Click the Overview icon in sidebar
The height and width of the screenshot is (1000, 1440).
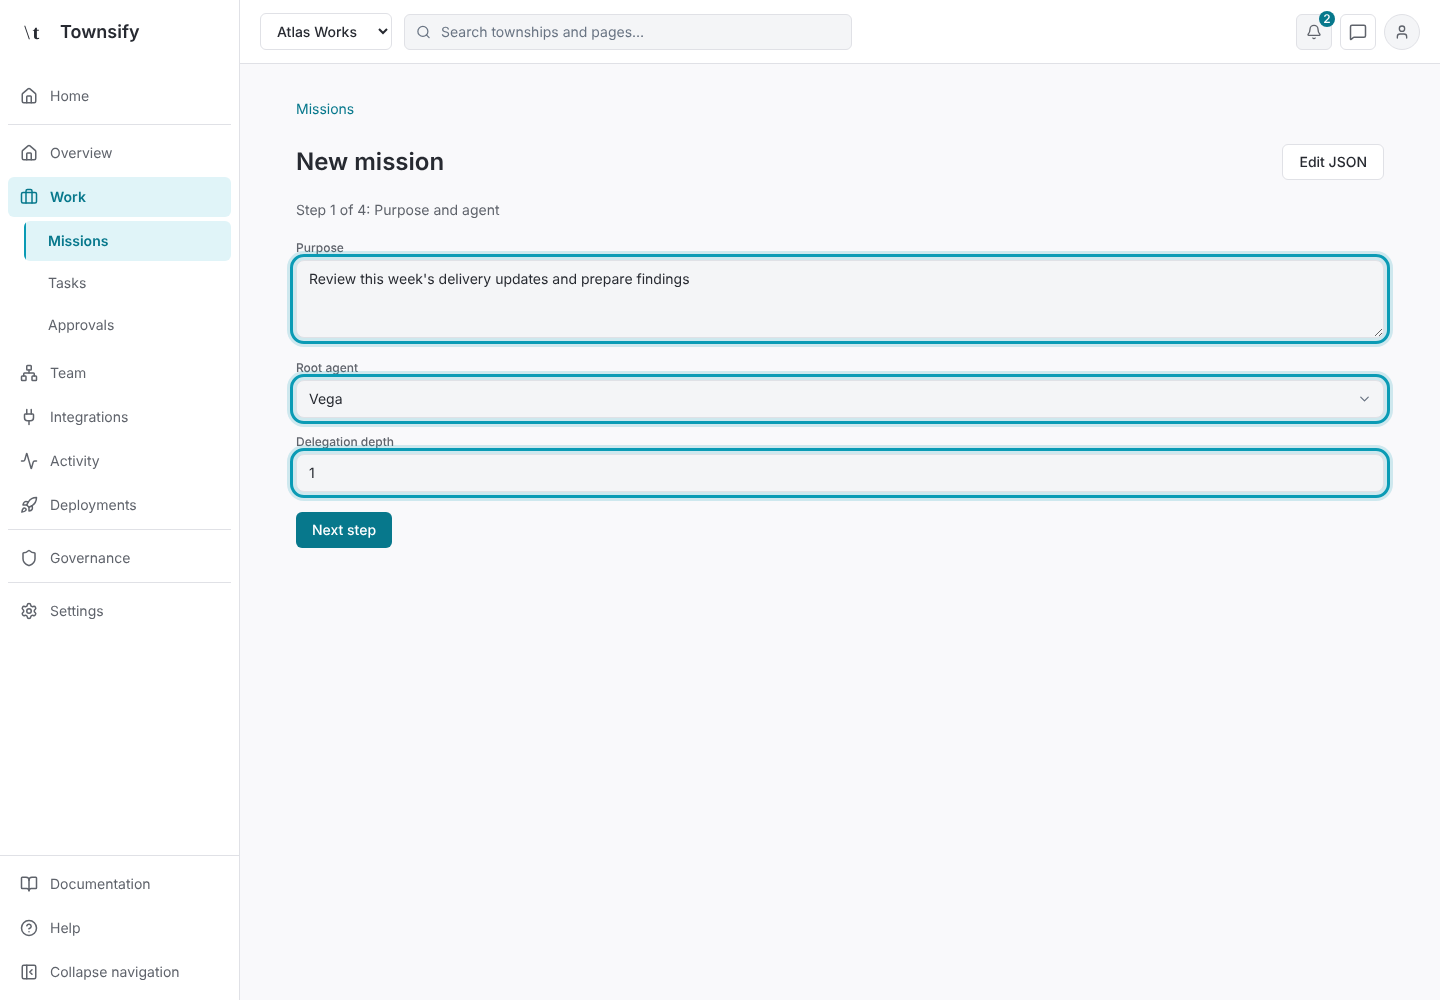click(x=29, y=153)
